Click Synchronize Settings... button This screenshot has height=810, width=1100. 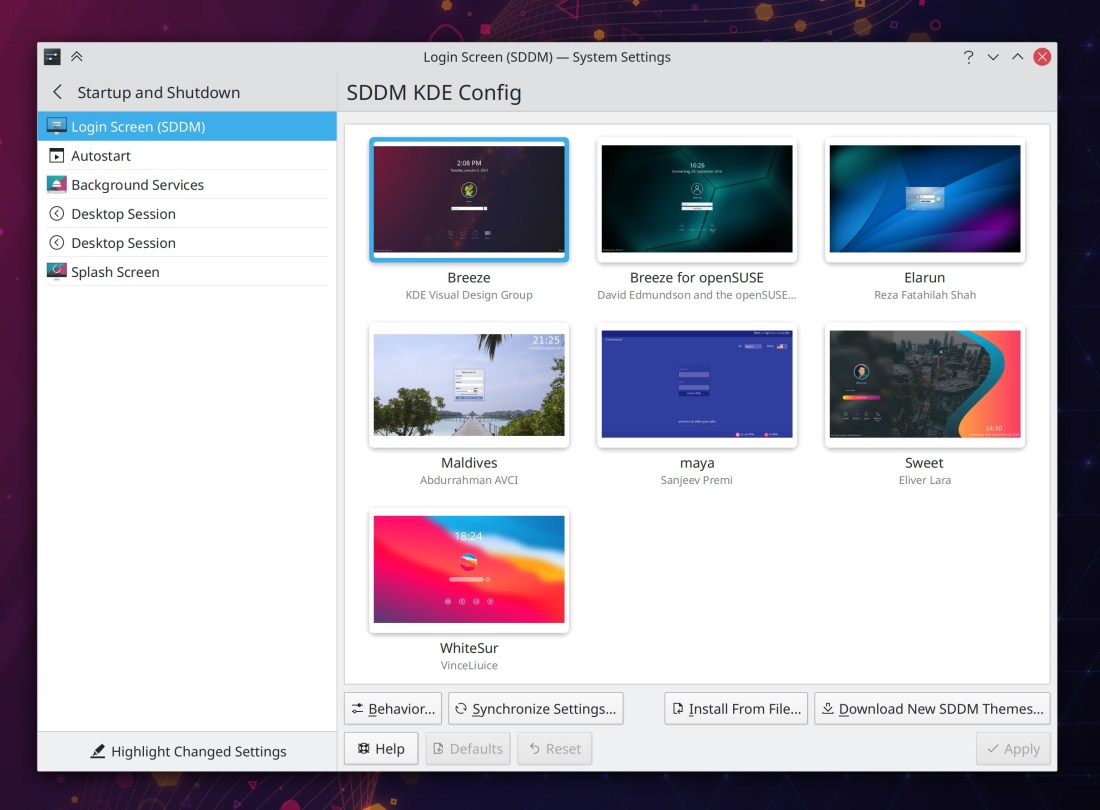coord(535,709)
